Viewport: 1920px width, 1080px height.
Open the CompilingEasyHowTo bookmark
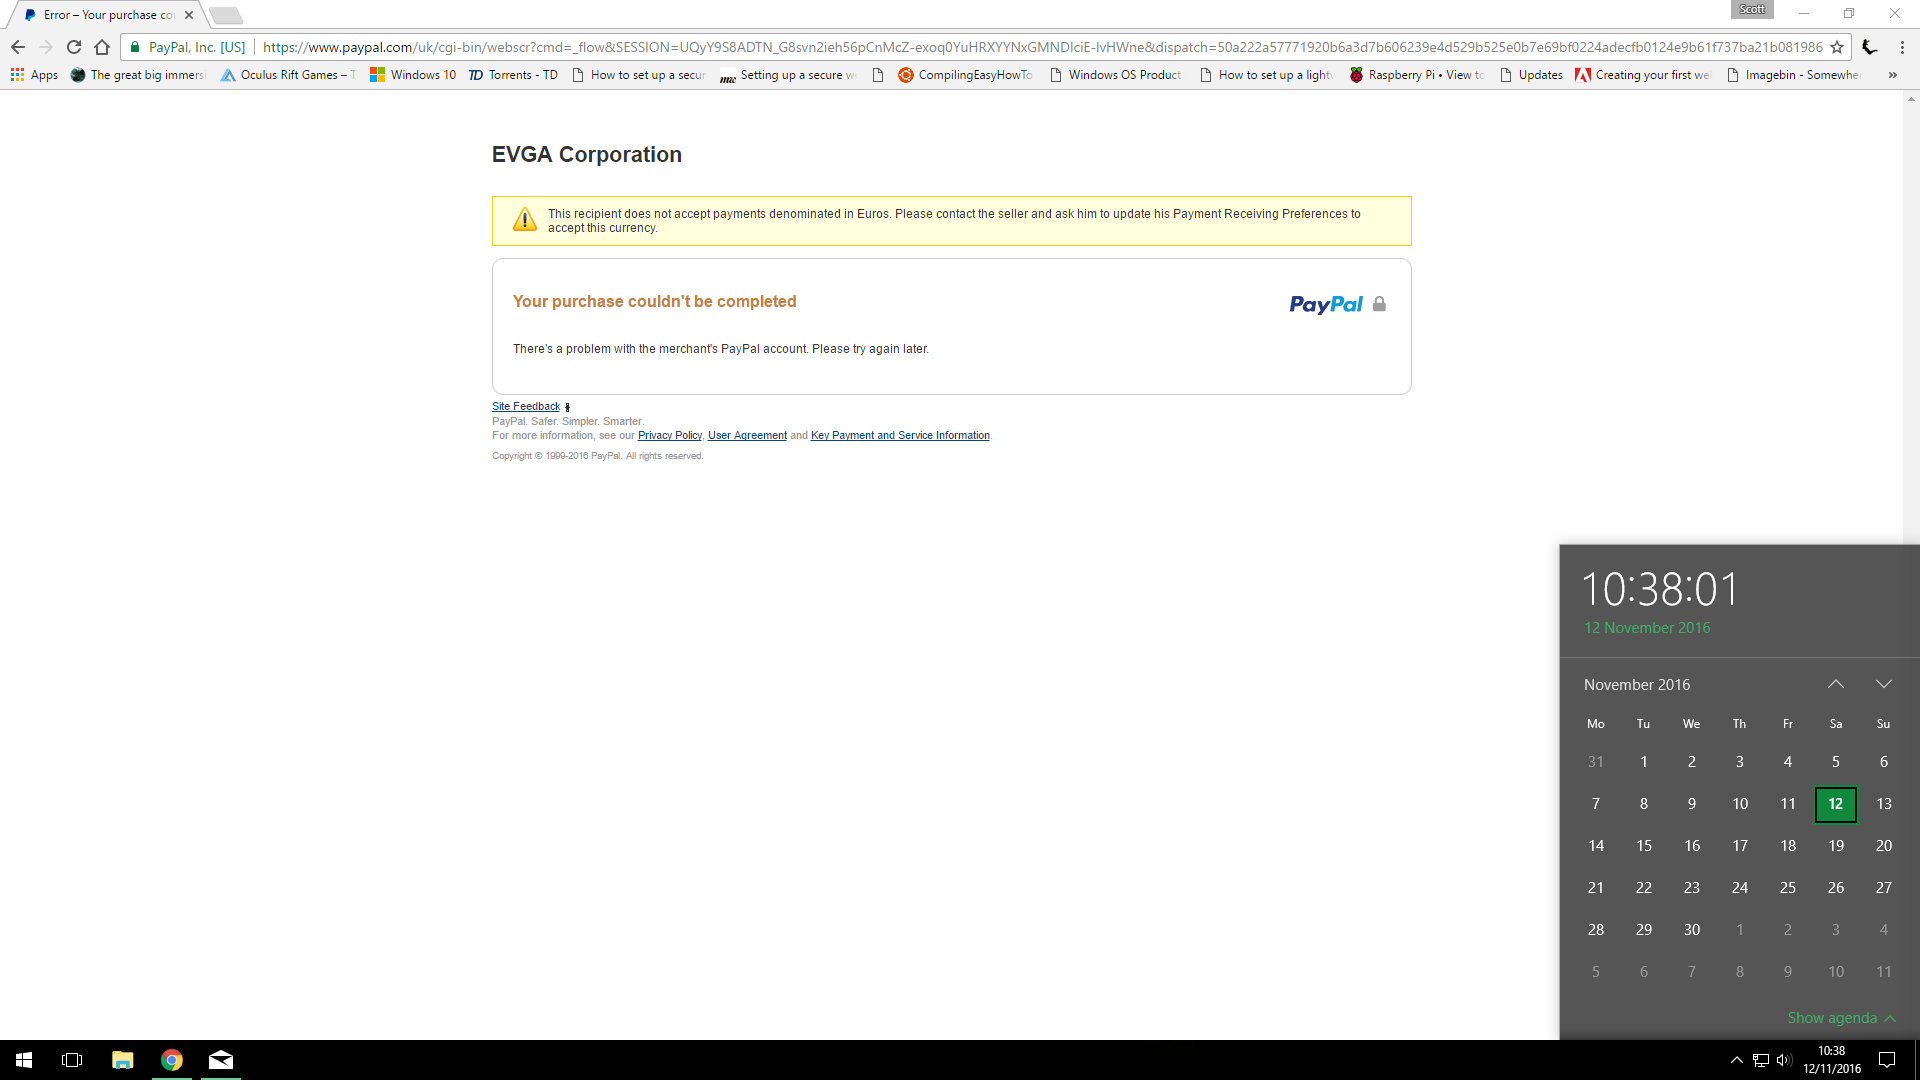[x=965, y=75]
